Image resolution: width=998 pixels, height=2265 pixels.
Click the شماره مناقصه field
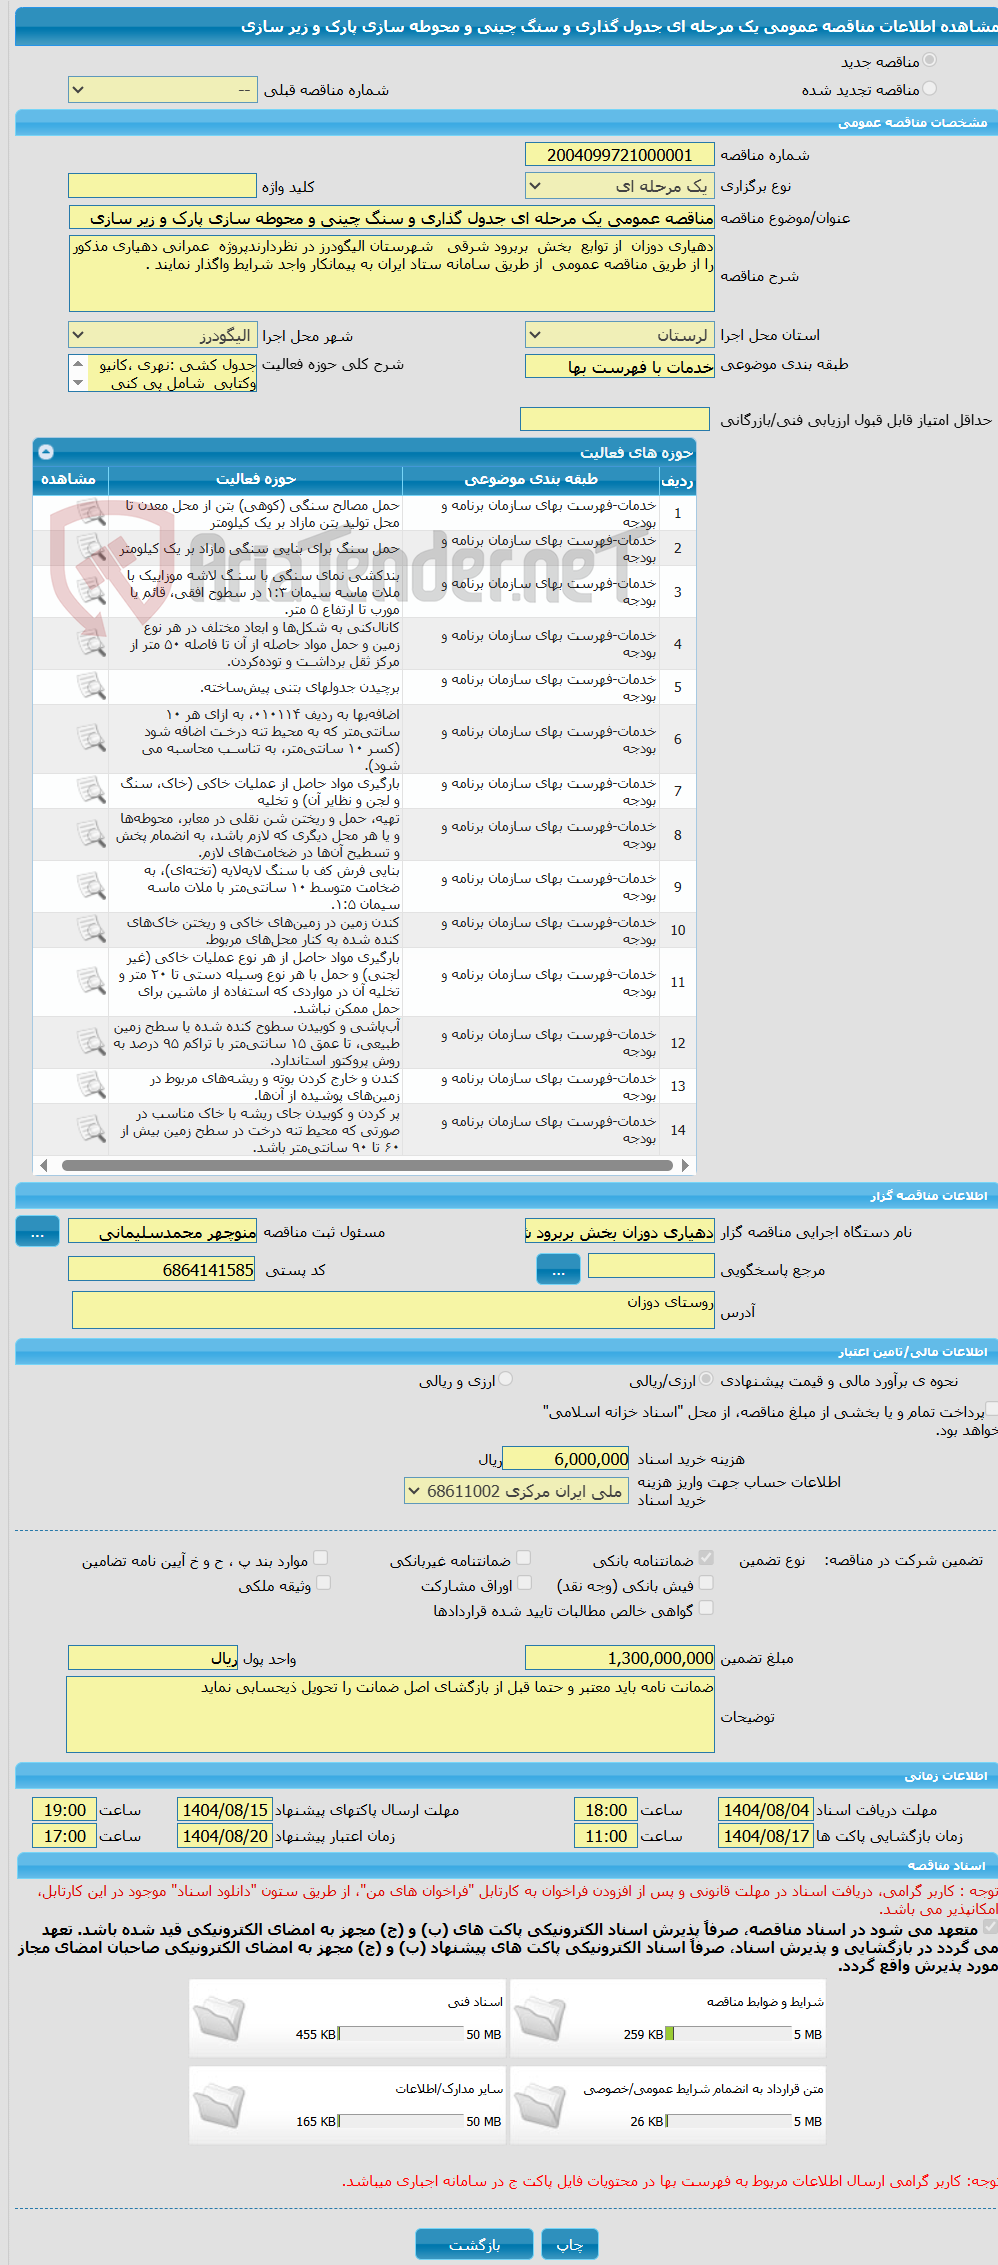pos(620,154)
